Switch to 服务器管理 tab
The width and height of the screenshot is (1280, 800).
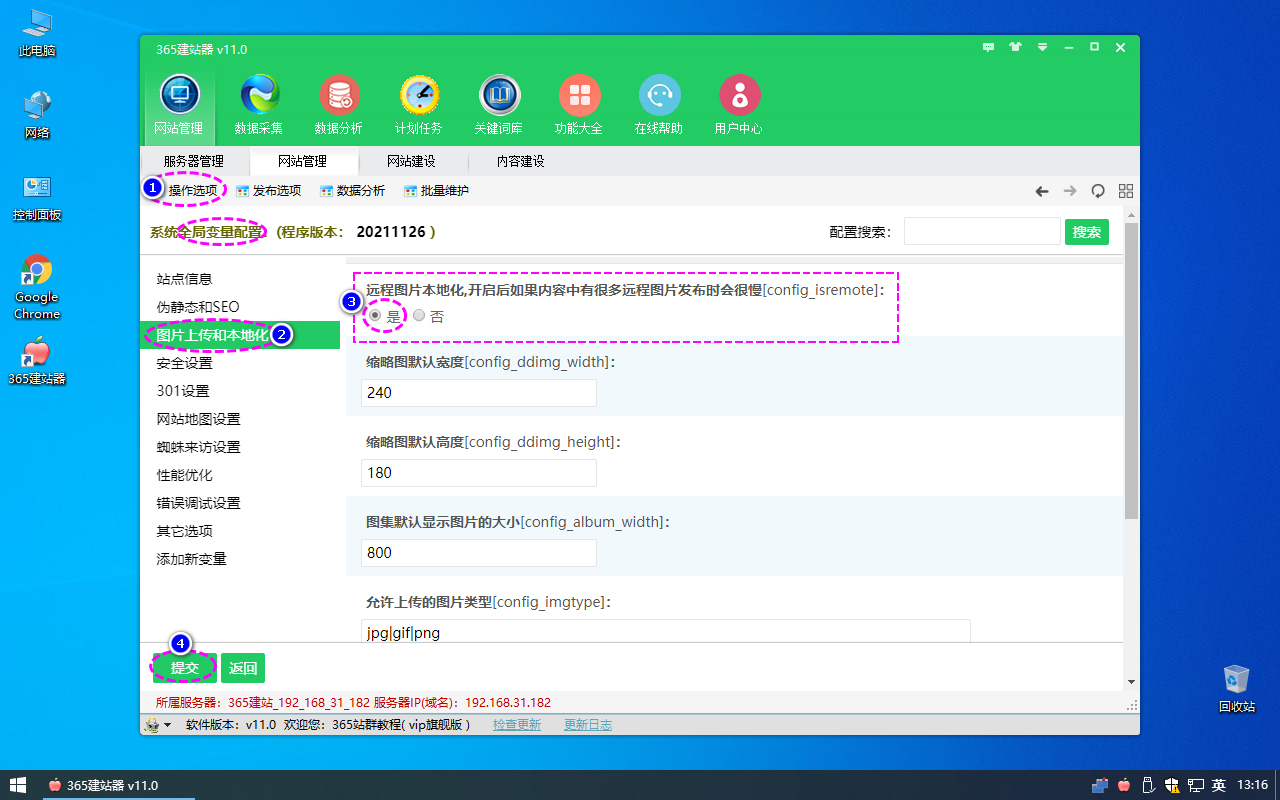(x=194, y=161)
